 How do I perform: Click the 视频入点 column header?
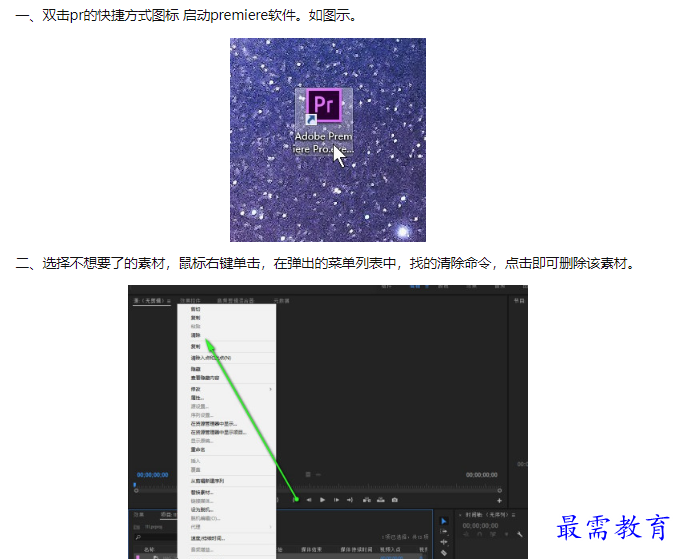tap(390, 549)
